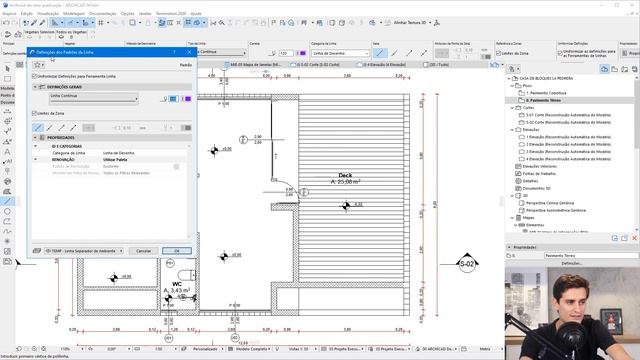
Task: Select single line geometry in the Info Box
Action: [380, 53]
